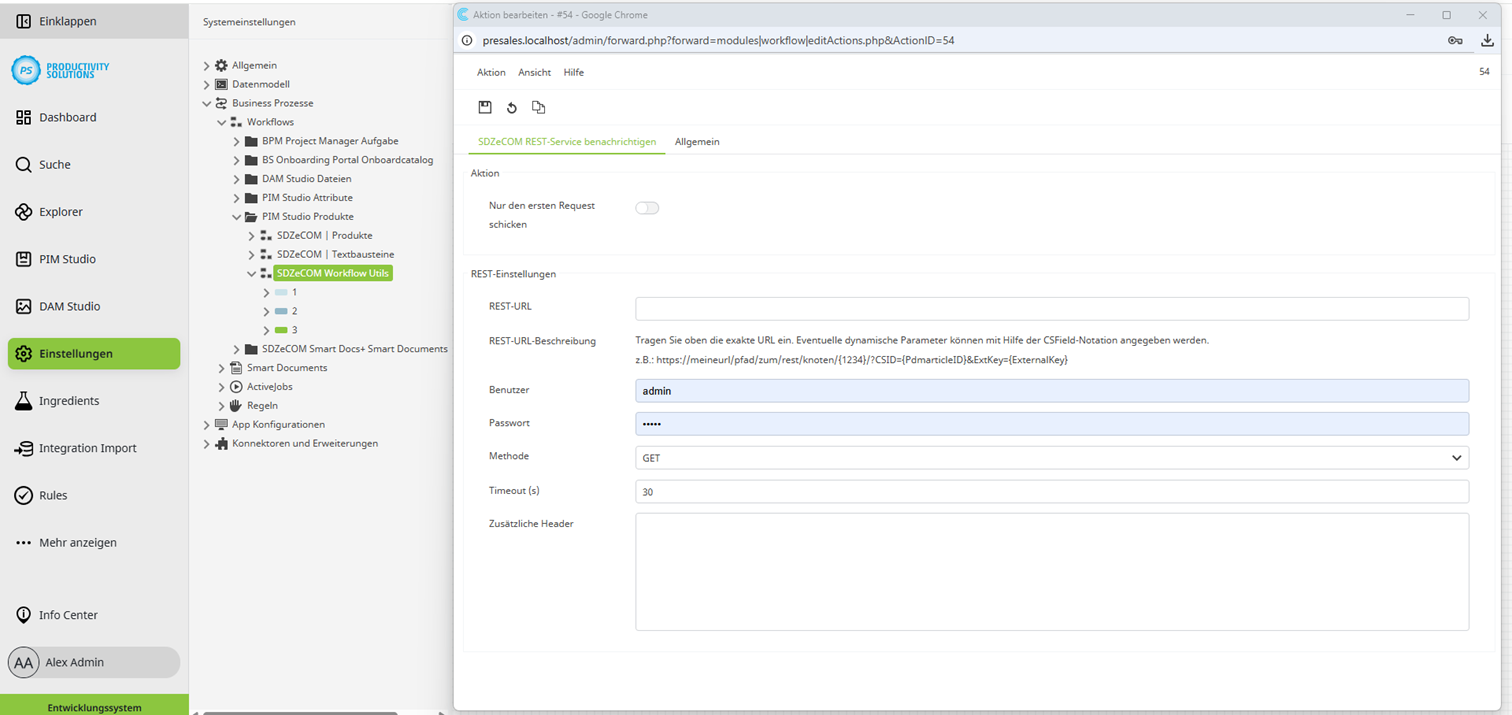Switch to the Allgemein tab

tap(697, 141)
